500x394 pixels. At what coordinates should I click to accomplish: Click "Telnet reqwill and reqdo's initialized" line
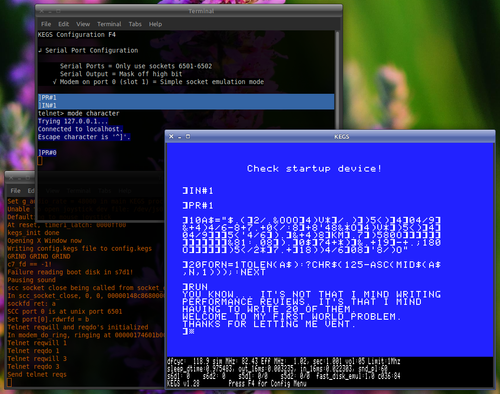(78, 327)
